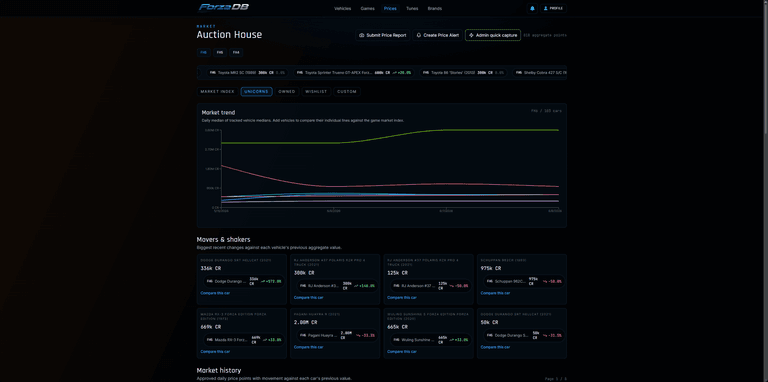Image resolution: width=768 pixels, height=382 pixels.
Task: Click the Submit Price Report camera icon
Action: tap(361, 35)
